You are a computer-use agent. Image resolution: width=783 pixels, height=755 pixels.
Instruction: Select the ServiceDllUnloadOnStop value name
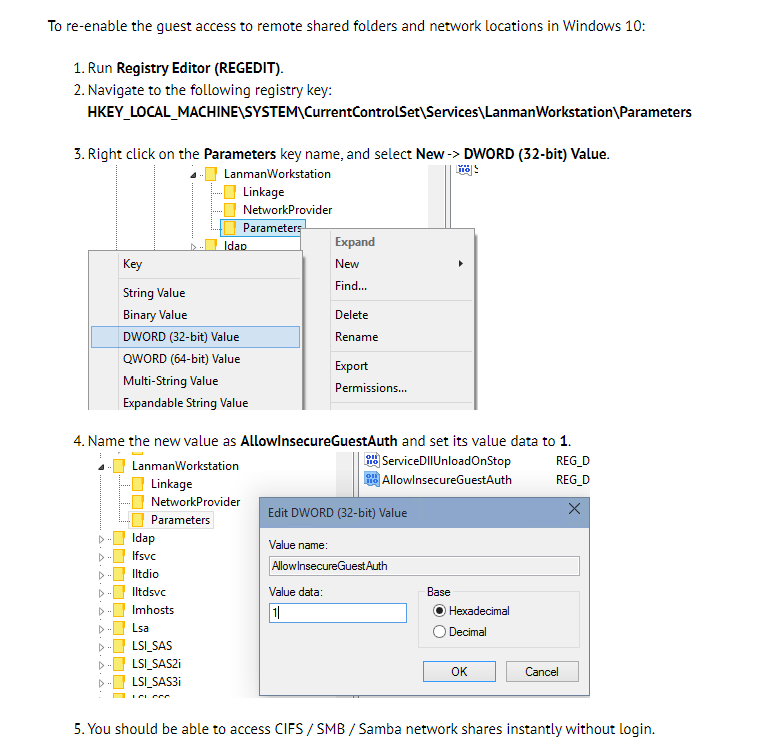(x=446, y=460)
